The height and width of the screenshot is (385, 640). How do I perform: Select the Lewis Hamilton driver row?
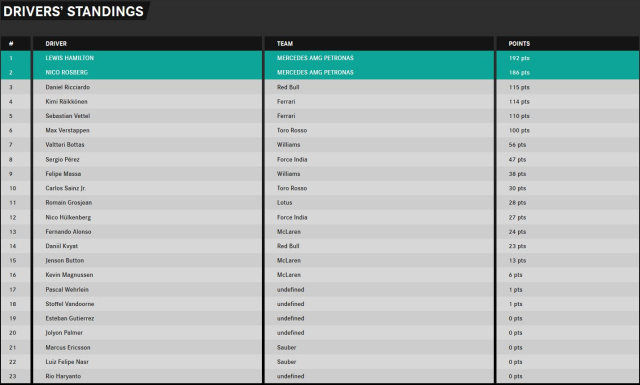point(320,58)
